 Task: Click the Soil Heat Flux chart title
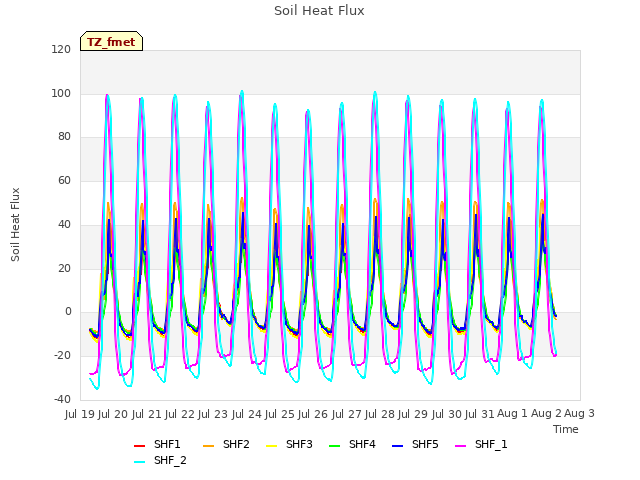click(x=319, y=11)
